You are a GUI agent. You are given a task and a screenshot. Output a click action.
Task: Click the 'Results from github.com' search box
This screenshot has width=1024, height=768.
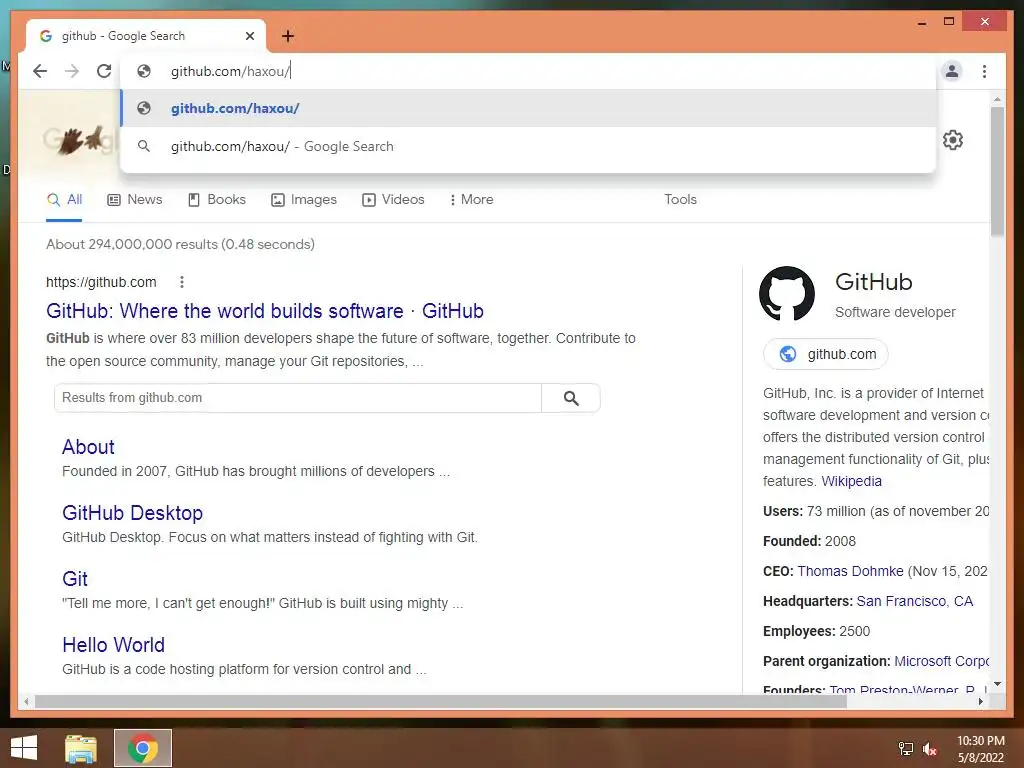pos(298,398)
